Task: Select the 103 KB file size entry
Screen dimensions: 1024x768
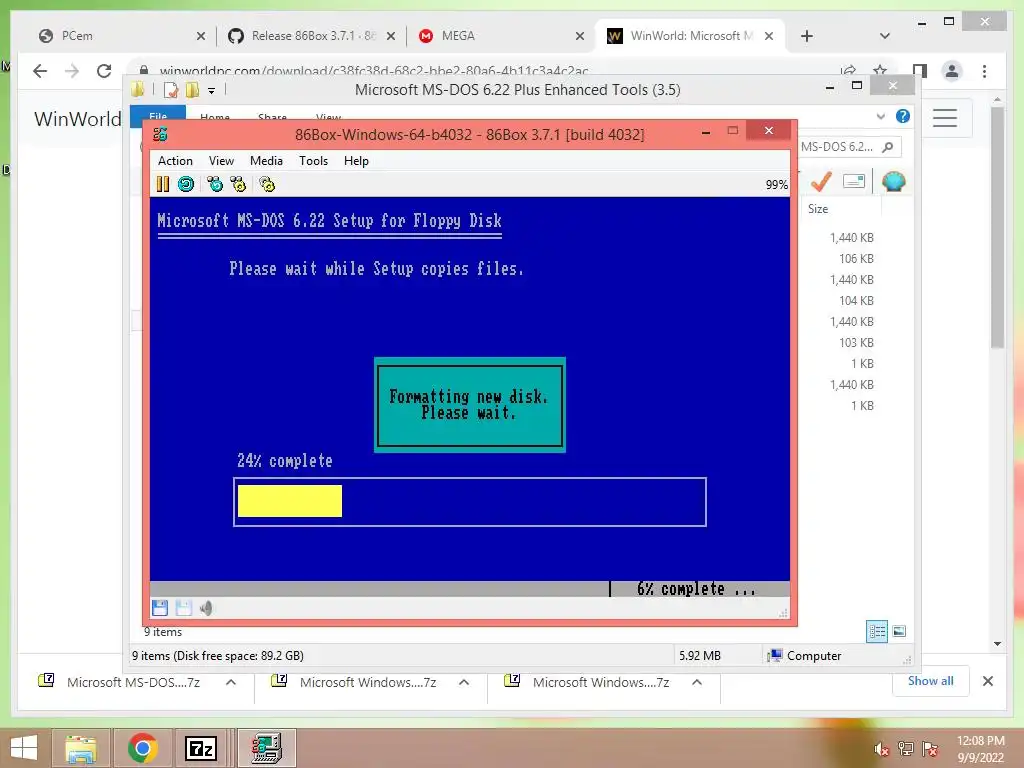Action: [x=856, y=342]
